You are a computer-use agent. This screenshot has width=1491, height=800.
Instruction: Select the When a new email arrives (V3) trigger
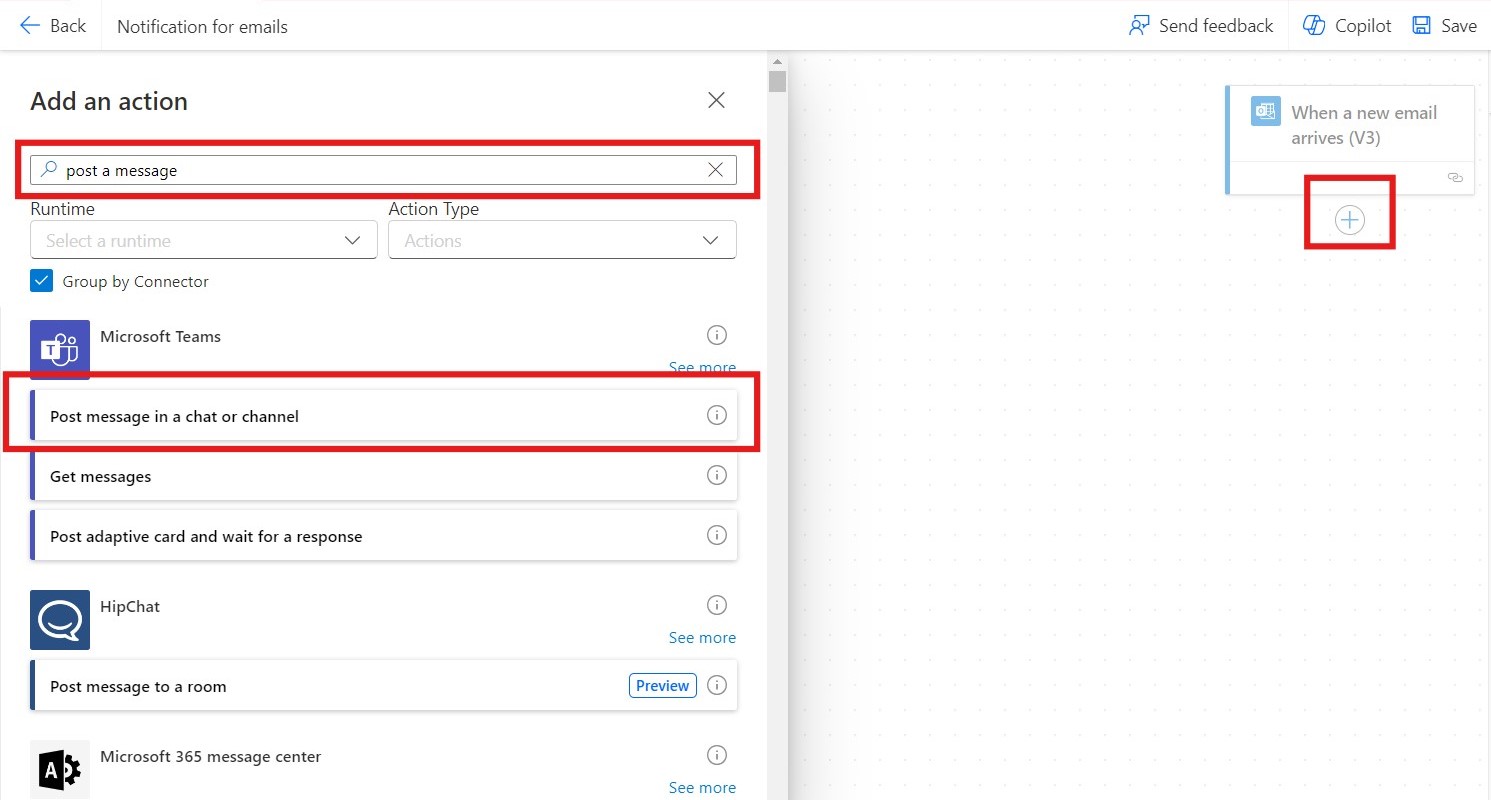point(1350,139)
